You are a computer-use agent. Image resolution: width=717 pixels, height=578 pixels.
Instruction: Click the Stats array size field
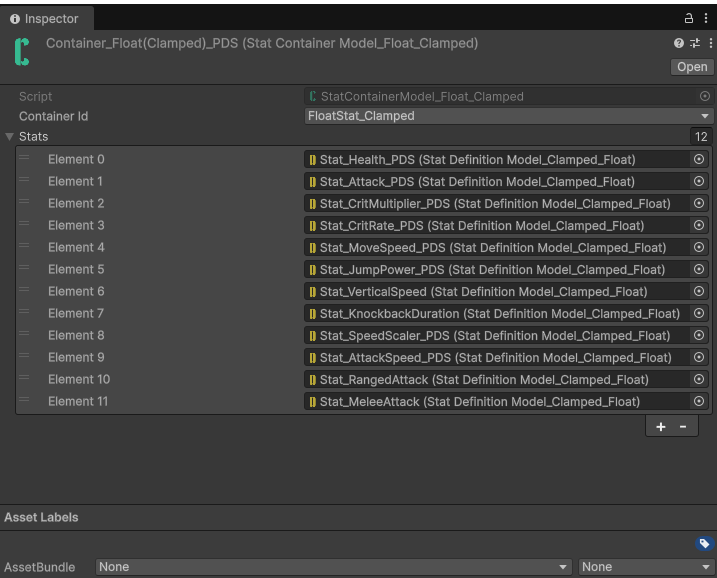(701, 137)
